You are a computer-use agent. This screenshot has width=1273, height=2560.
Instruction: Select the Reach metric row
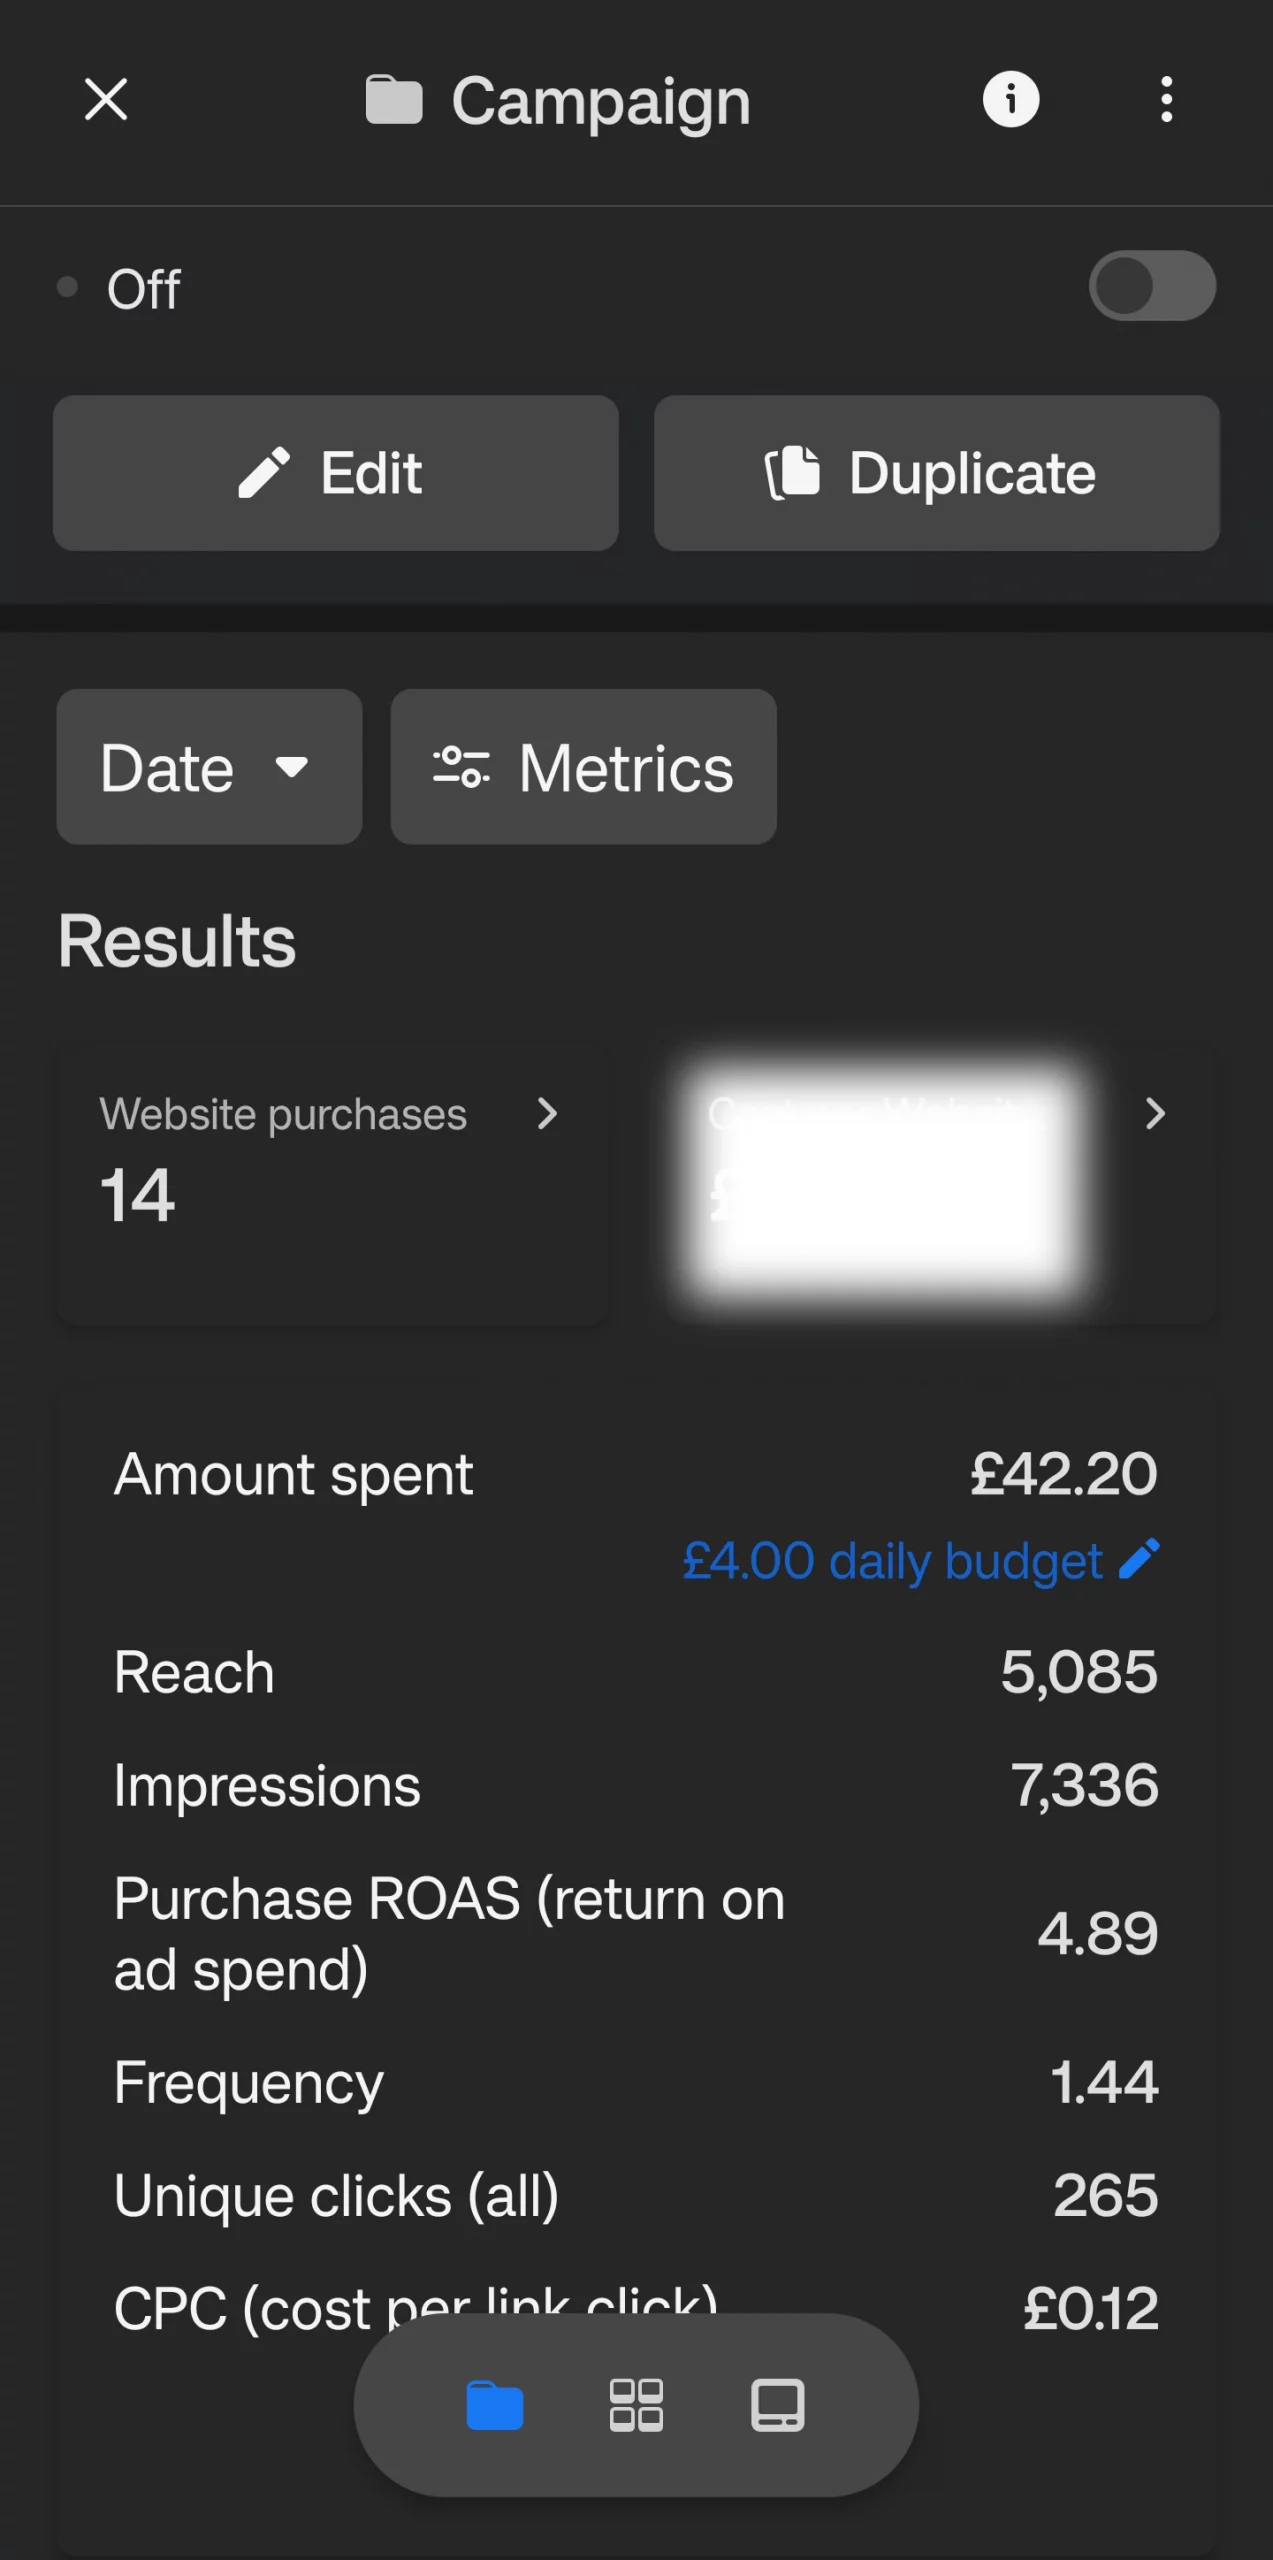tap(636, 1672)
